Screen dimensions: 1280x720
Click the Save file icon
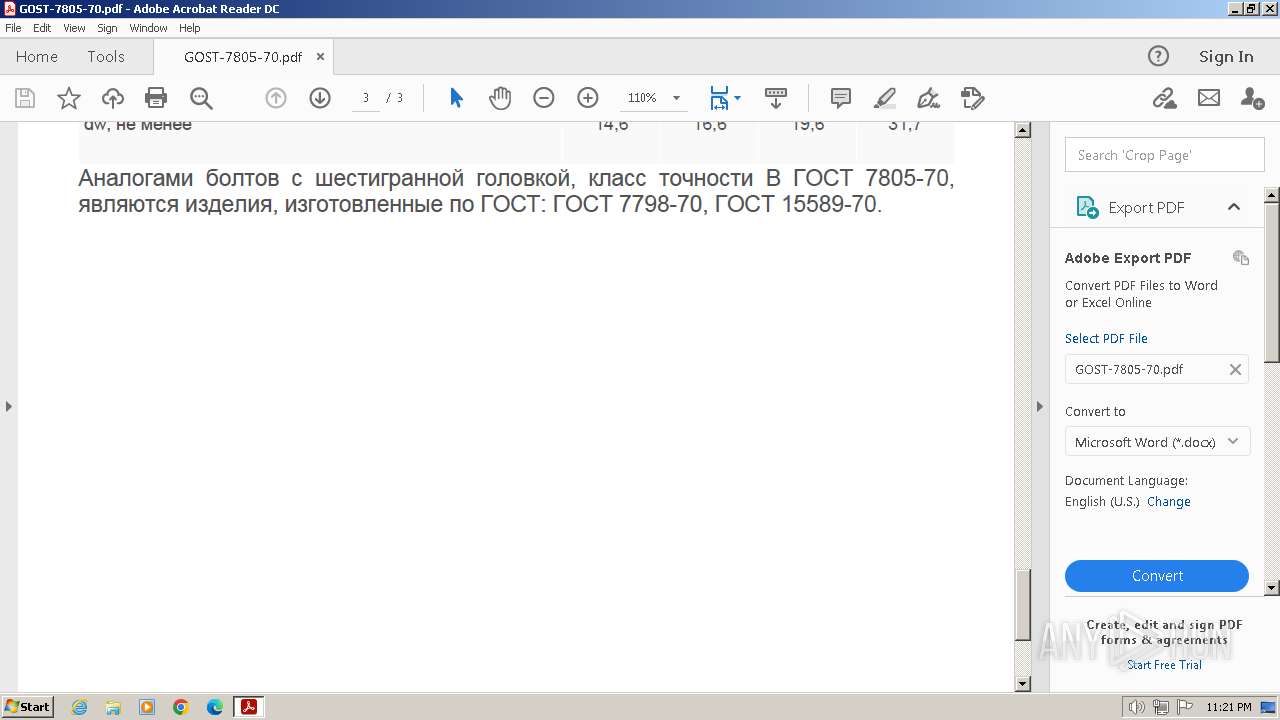coord(25,98)
